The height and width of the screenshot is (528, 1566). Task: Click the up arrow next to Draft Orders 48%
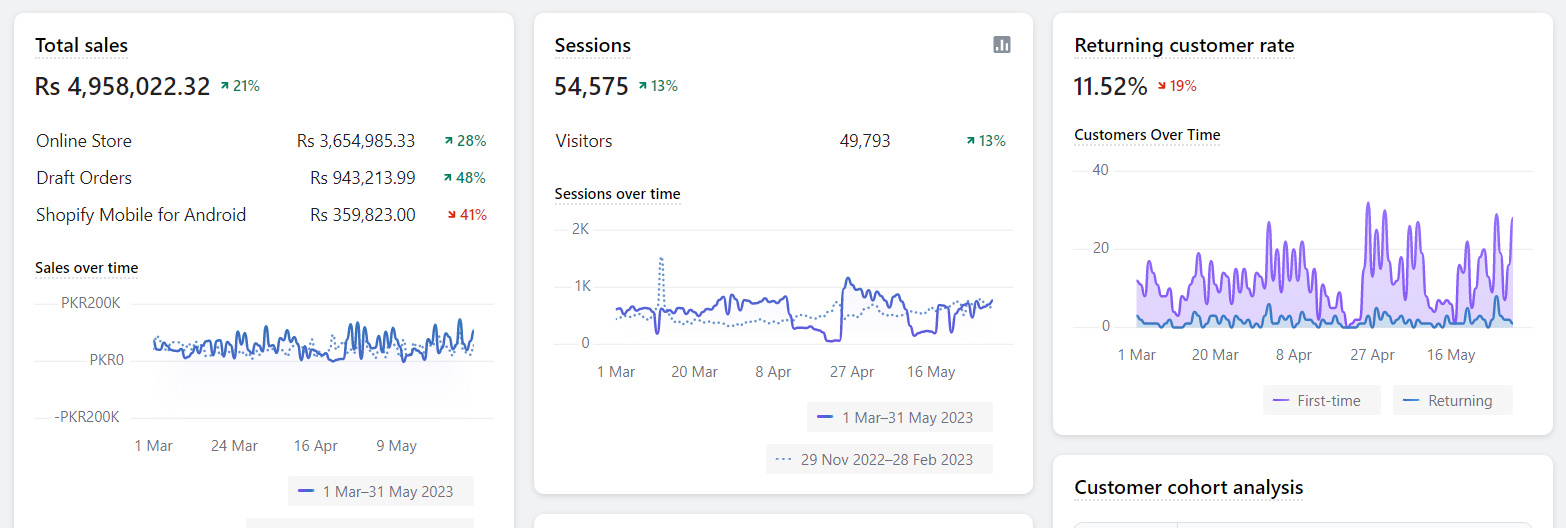click(x=449, y=178)
